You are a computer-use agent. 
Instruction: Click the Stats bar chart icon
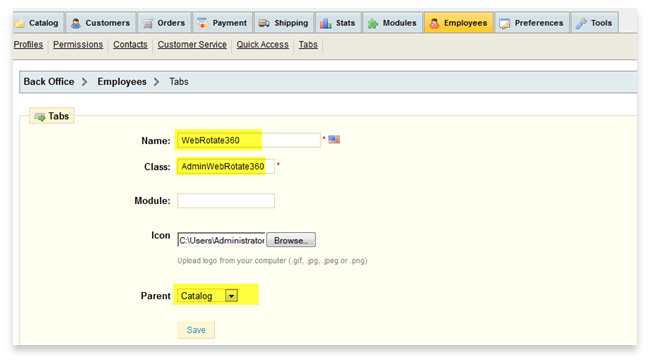[326, 23]
